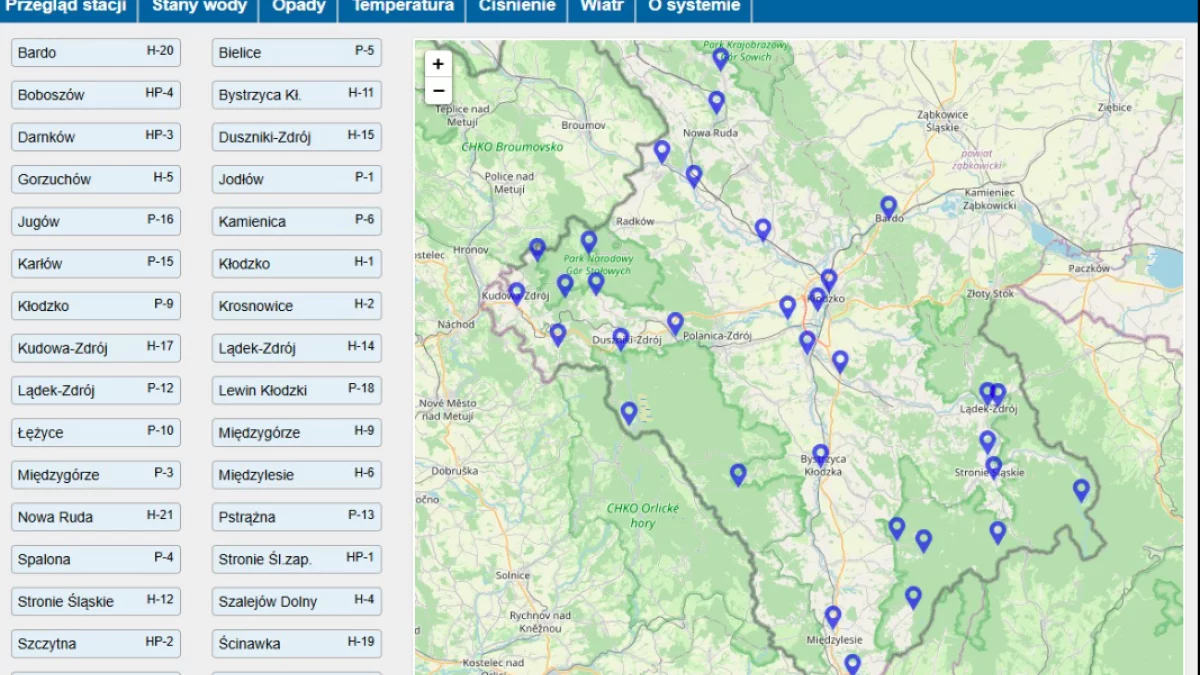This screenshot has height=675, width=1200.
Task: Choose the Nowa Ruda H-21 station
Action: (x=96, y=517)
